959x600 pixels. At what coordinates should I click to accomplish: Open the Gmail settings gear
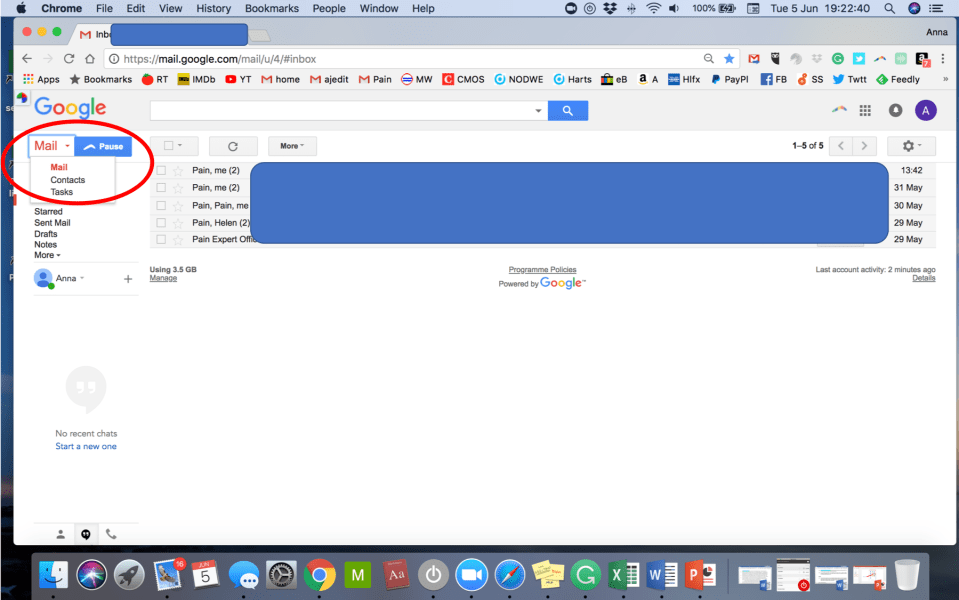pyautogui.click(x=908, y=145)
